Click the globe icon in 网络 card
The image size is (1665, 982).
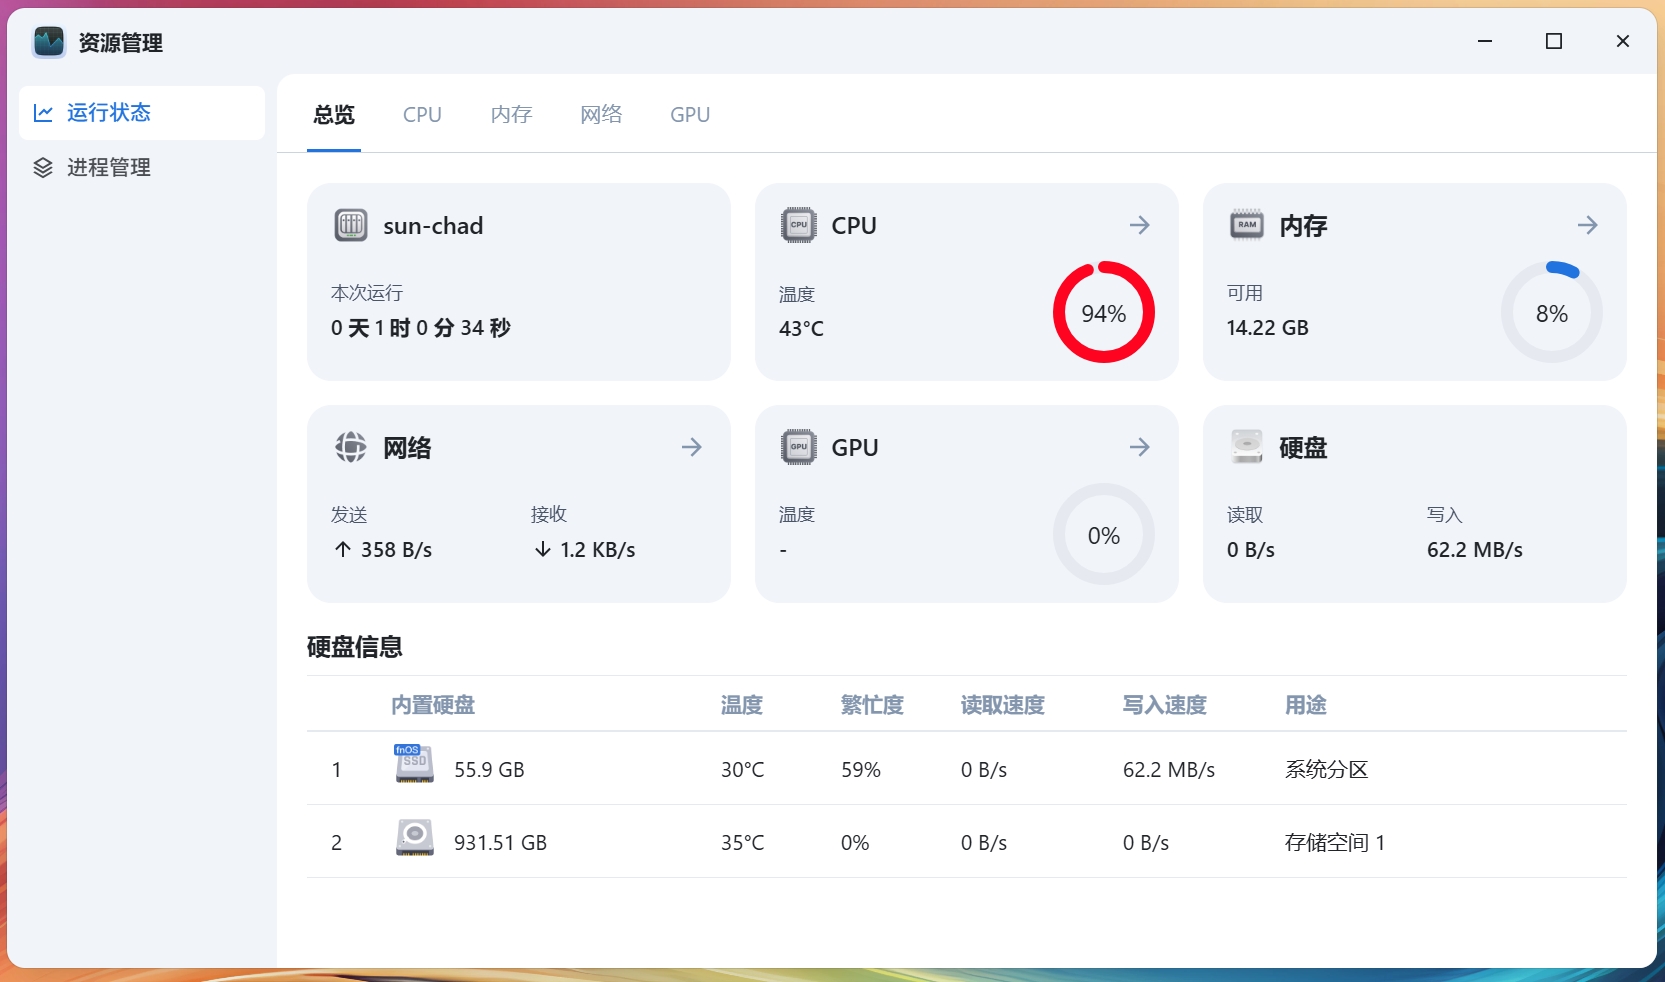[351, 447]
